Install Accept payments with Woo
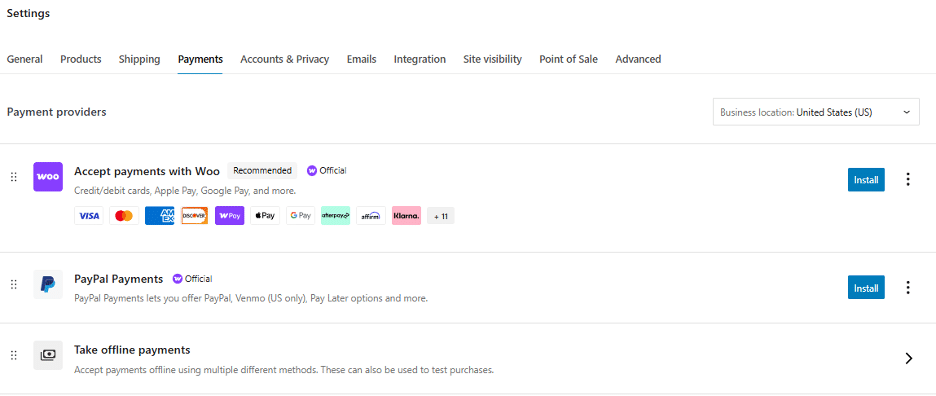This screenshot has width=936, height=396. [866, 180]
